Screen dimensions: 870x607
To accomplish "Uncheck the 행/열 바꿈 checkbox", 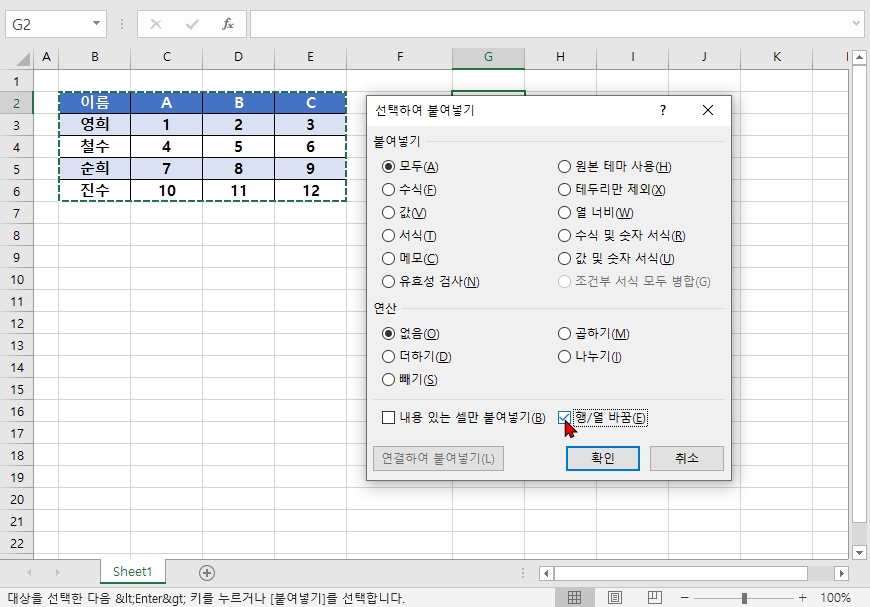I will click(x=565, y=418).
